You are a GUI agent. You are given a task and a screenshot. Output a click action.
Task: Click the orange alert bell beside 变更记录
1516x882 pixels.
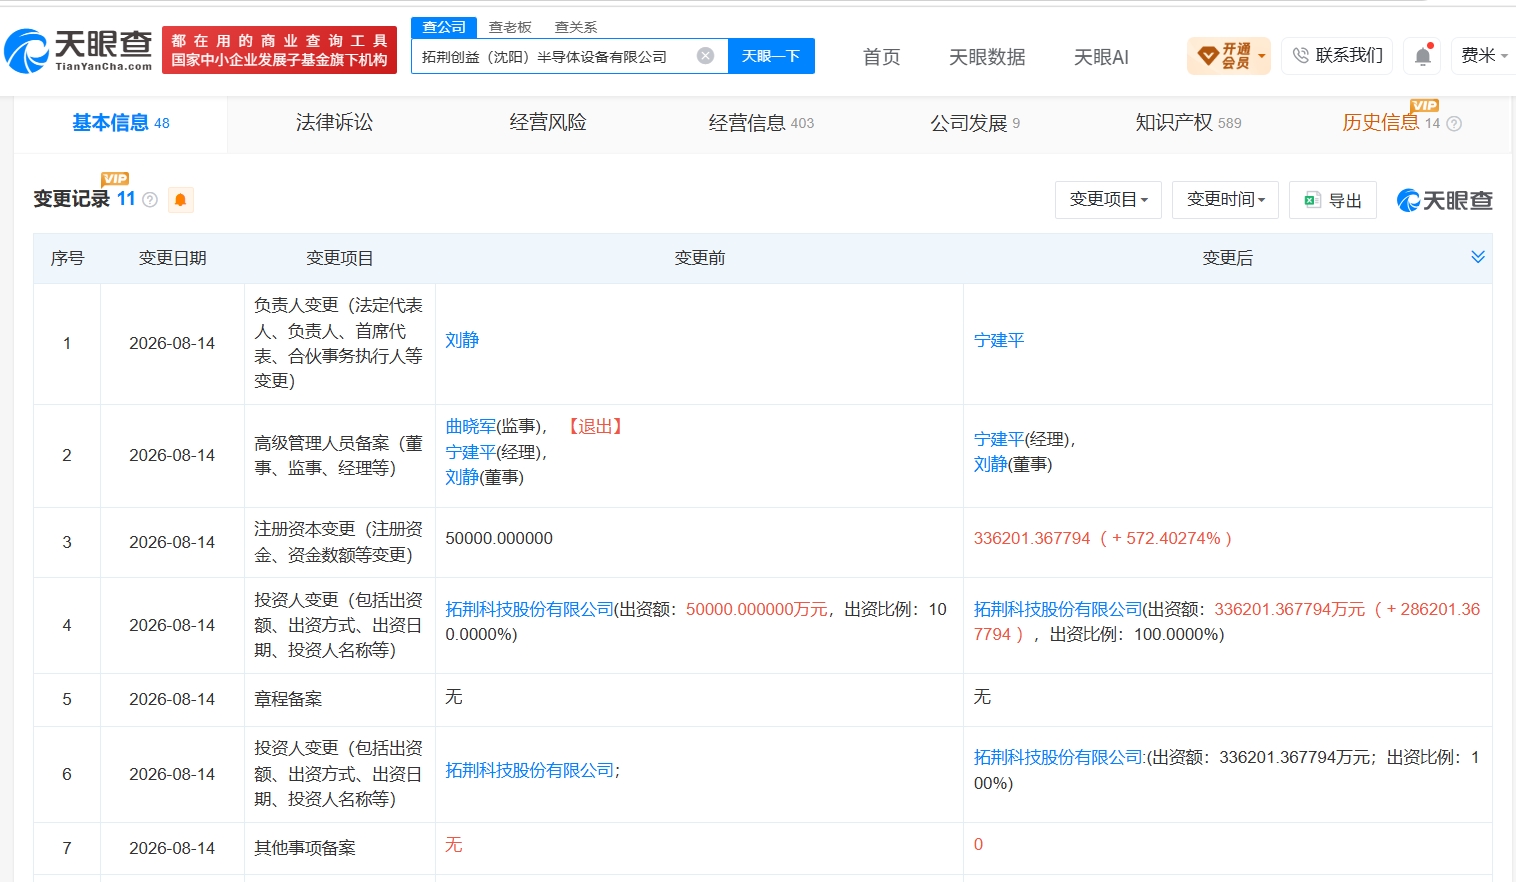click(181, 200)
